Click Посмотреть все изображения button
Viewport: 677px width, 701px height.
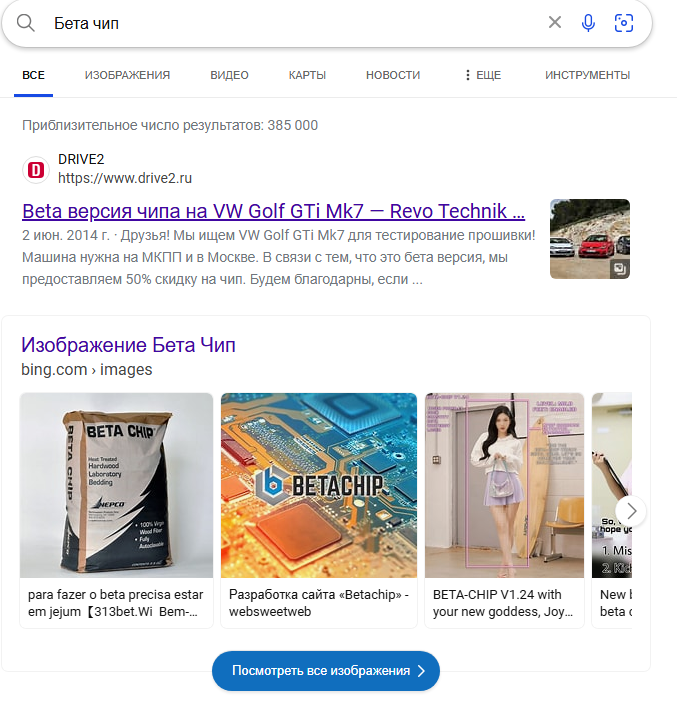[326, 671]
